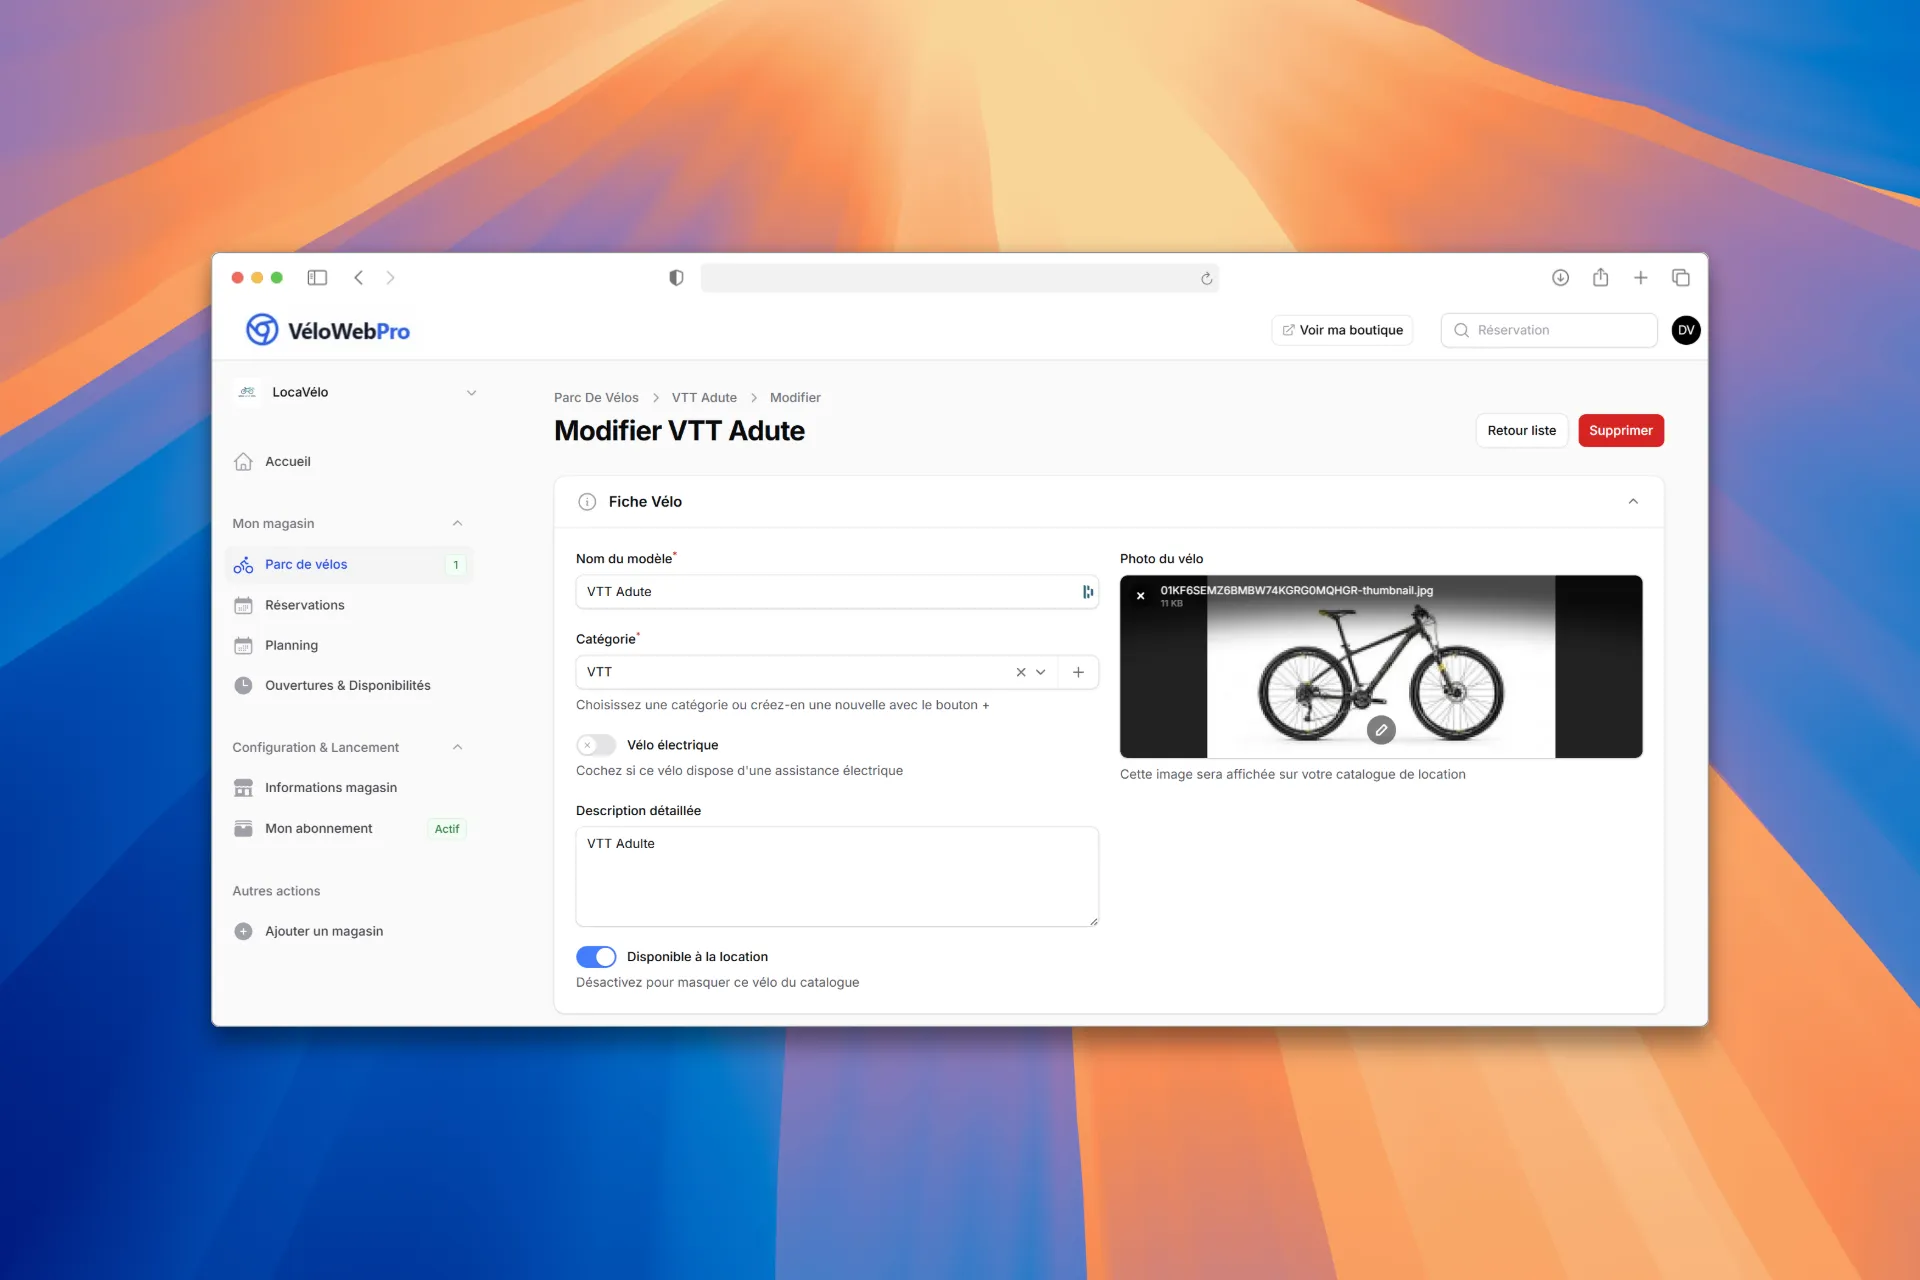Expand the LocaVélo store selector
The image size is (1920, 1280).
point(471,392)
